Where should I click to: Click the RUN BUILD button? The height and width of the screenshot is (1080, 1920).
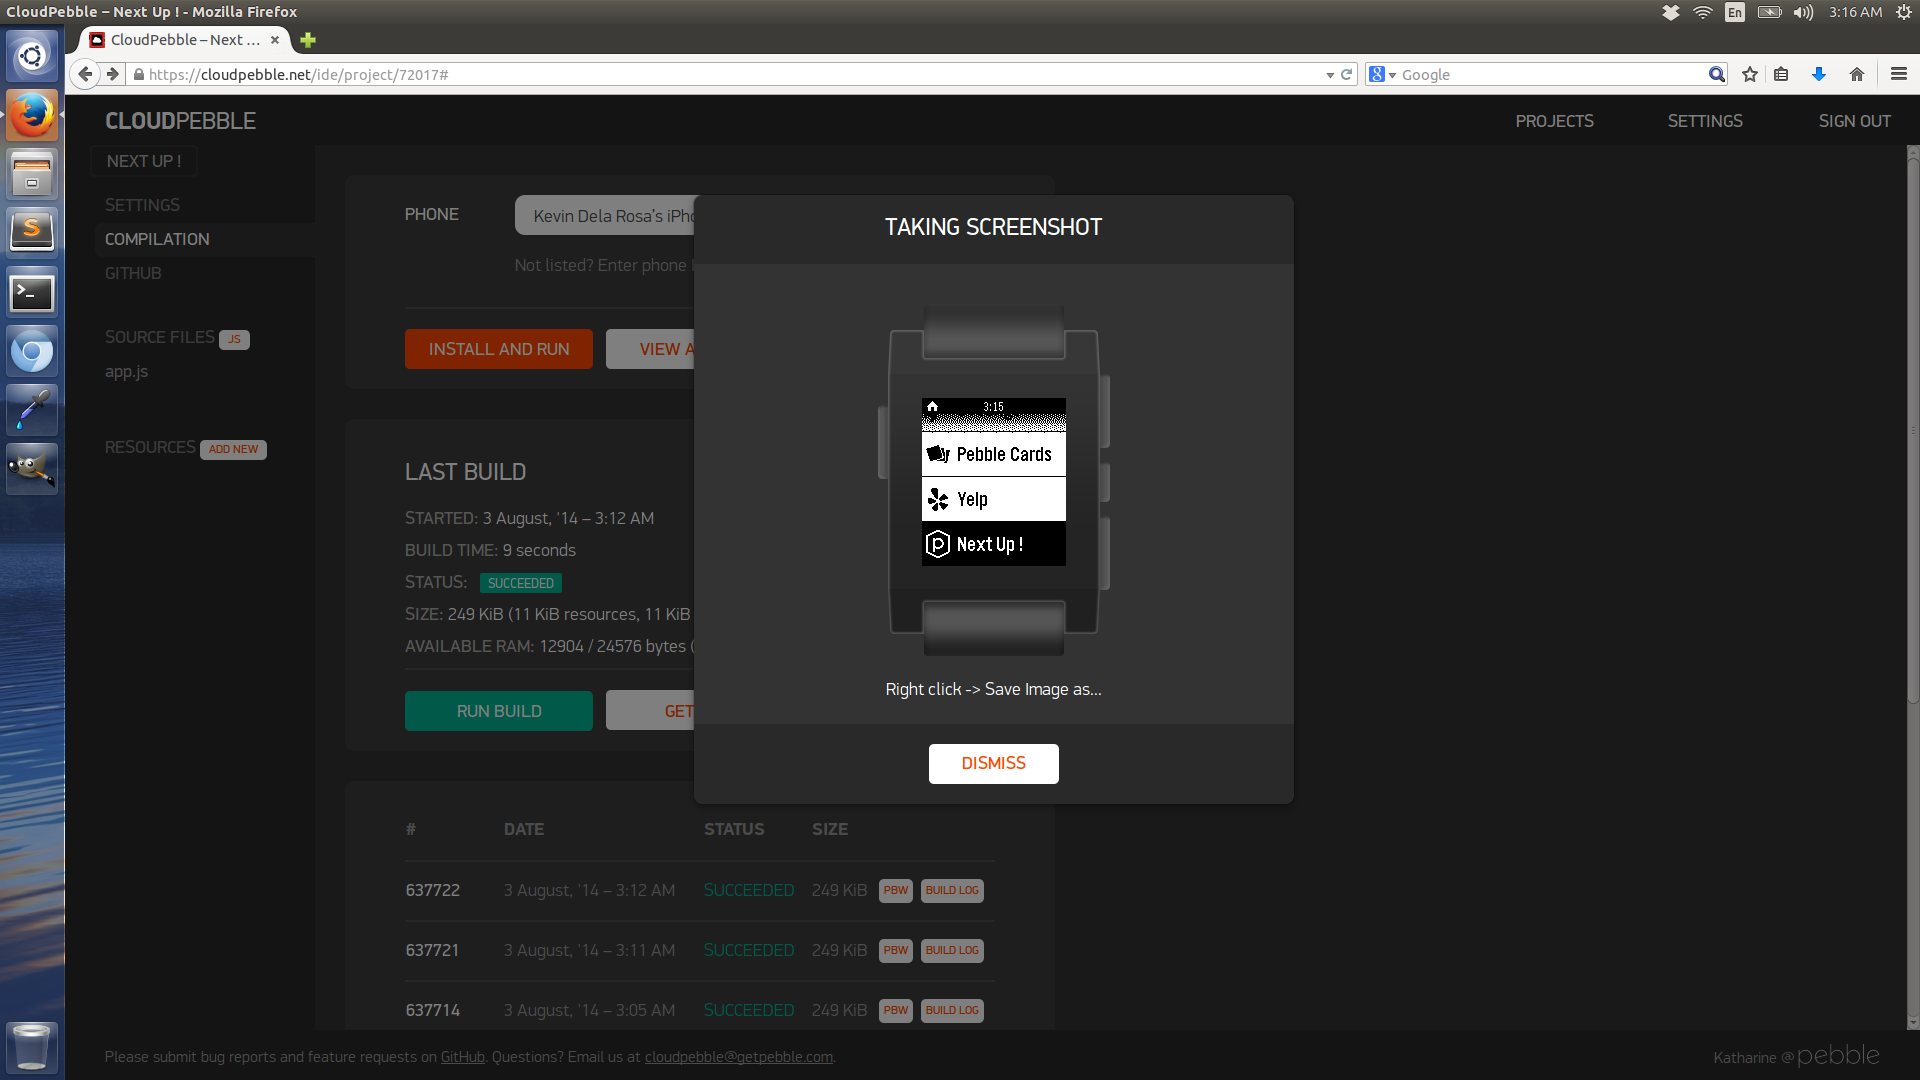click(498, 711)
